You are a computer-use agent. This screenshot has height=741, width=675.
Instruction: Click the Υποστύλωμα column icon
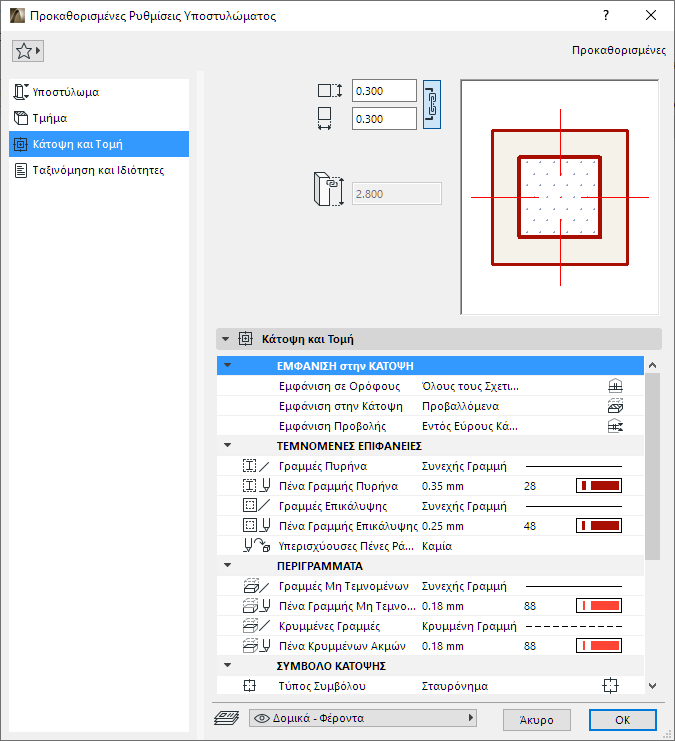21,92
